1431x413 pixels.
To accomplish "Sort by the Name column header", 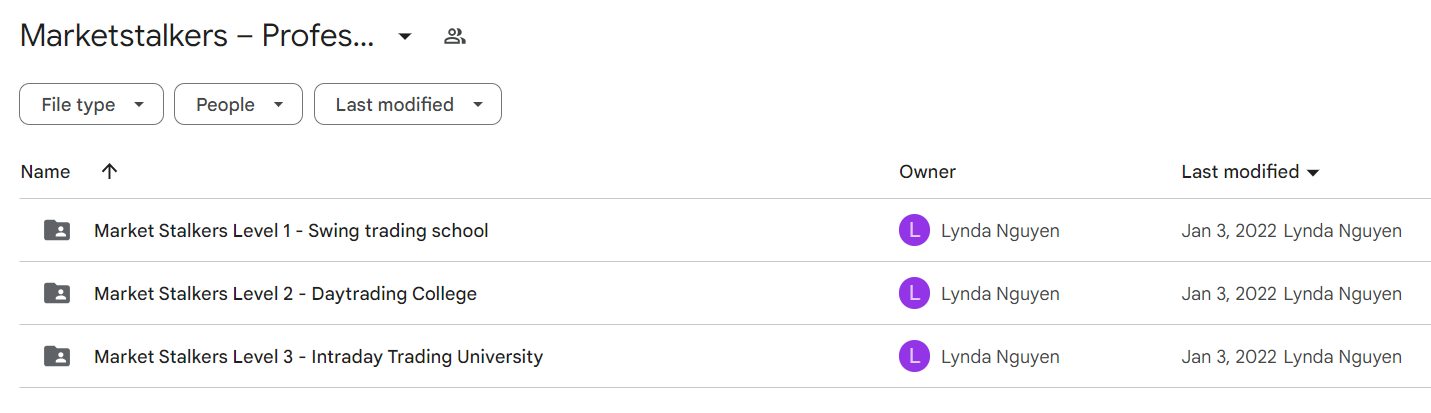I will click(x=45, y=171).
